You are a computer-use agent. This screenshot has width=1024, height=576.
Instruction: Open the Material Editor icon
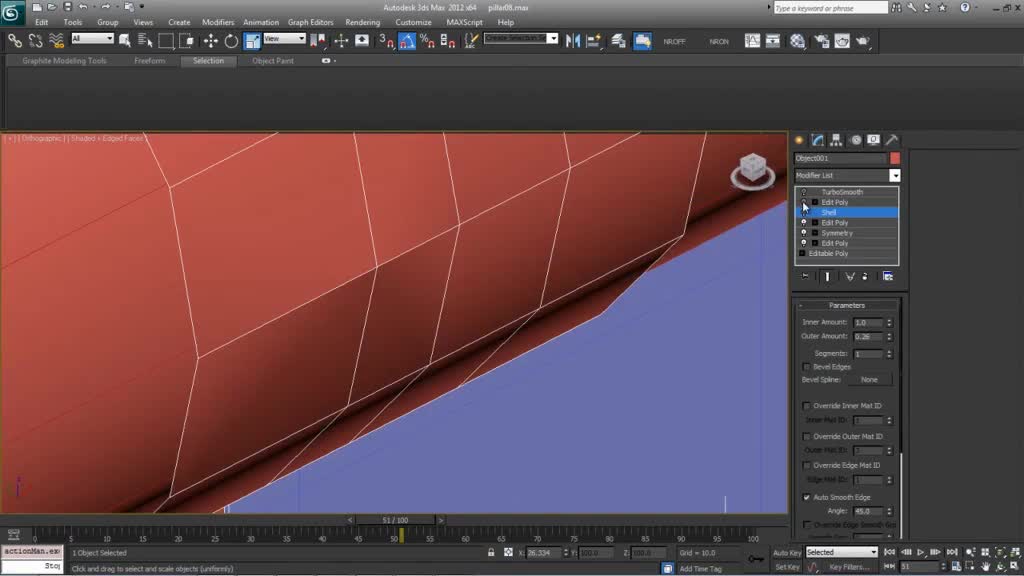tap(797, 41)
